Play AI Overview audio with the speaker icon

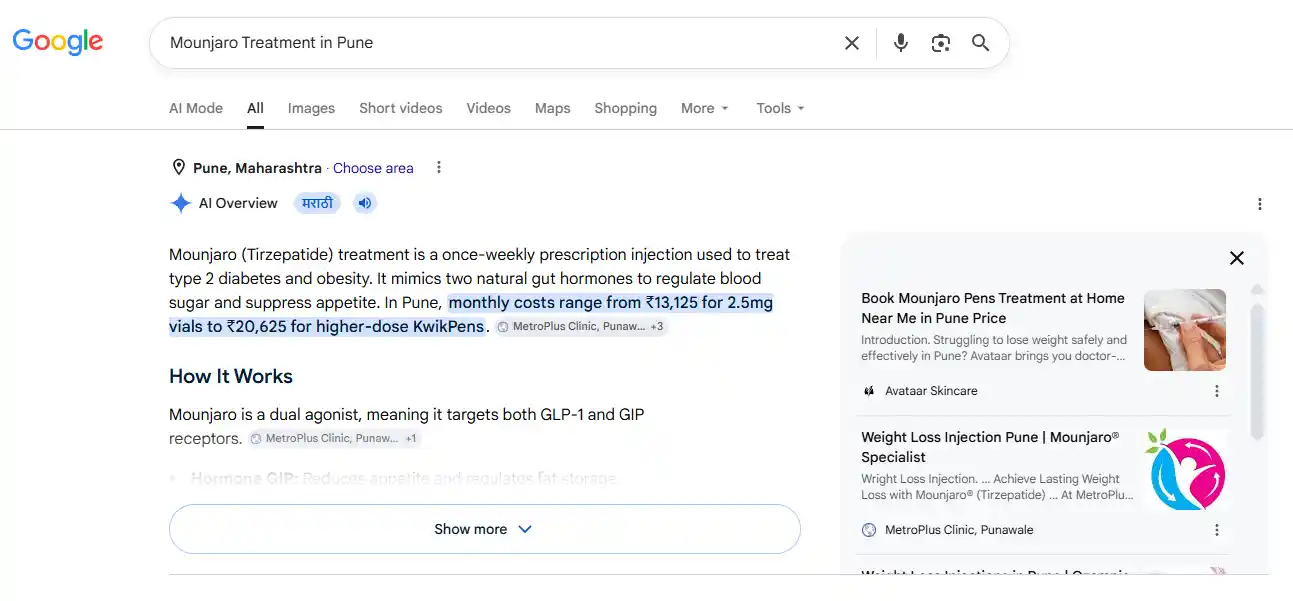pos(365,203)
